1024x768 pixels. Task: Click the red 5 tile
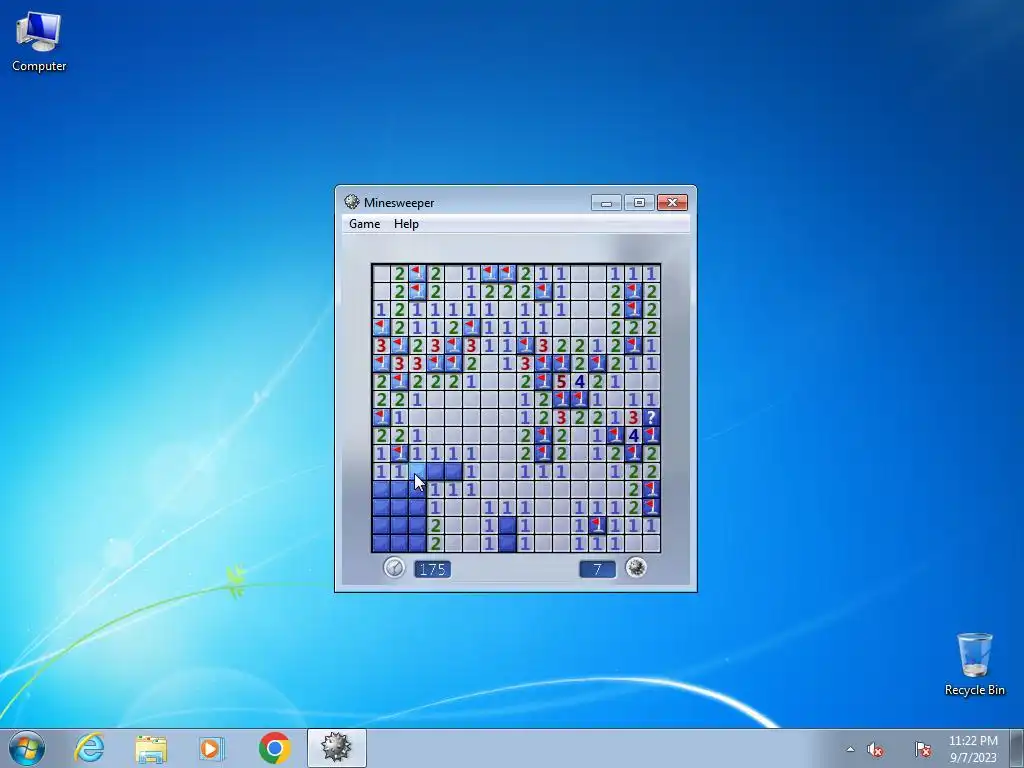(x=561, y=381)
